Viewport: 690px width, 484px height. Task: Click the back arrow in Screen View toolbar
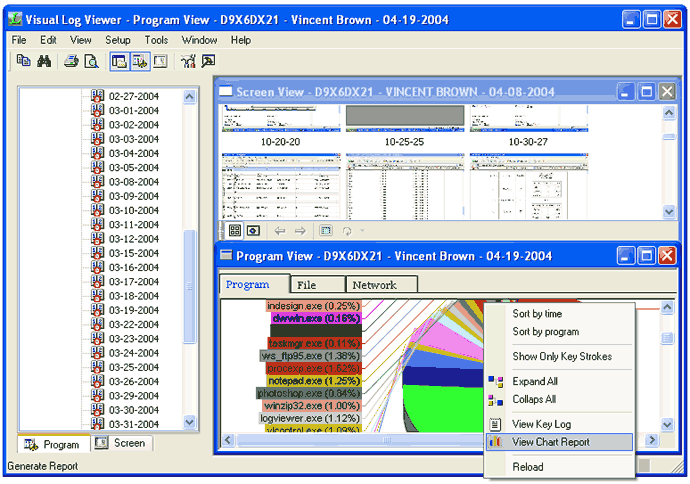pos(280,231)
